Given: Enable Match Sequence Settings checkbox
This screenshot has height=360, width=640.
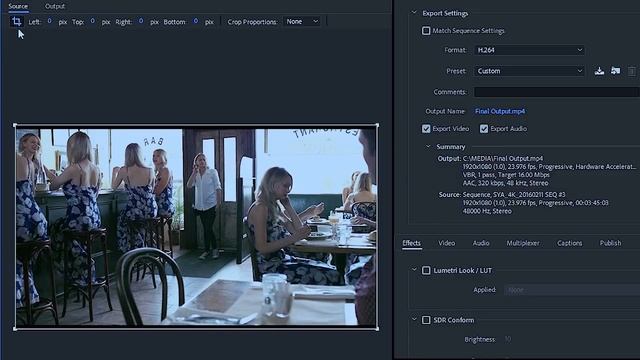Looking at the screenshot, I should click(x=426, y=31).
